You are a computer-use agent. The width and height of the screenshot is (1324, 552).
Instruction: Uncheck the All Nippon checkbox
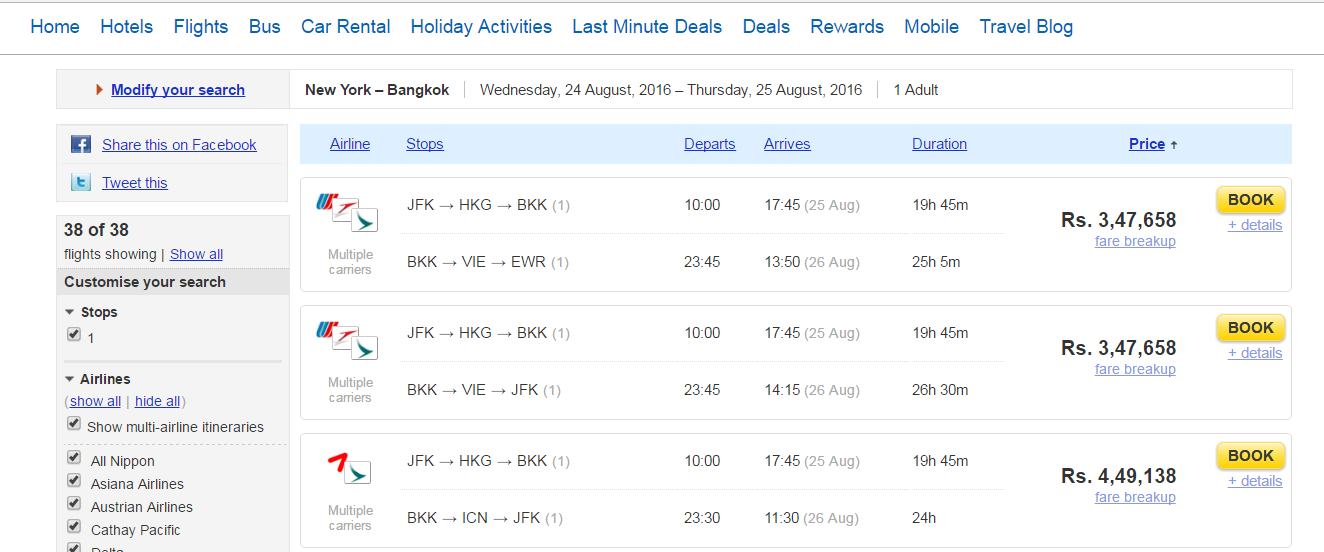73,458
